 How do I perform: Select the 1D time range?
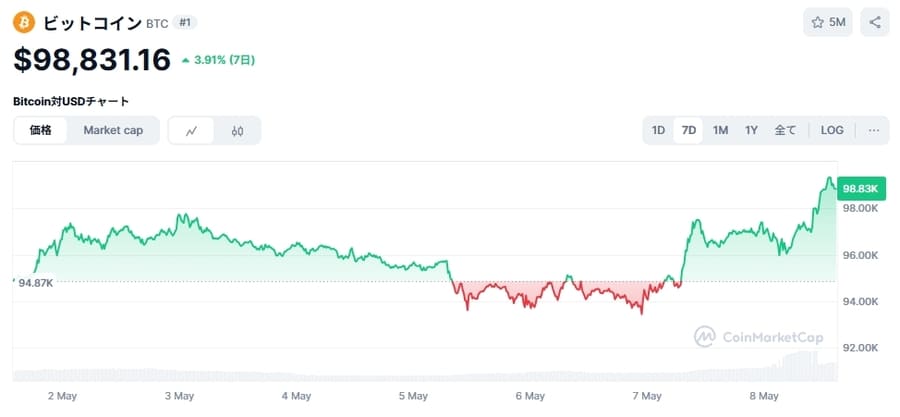(x=658, y=130)
